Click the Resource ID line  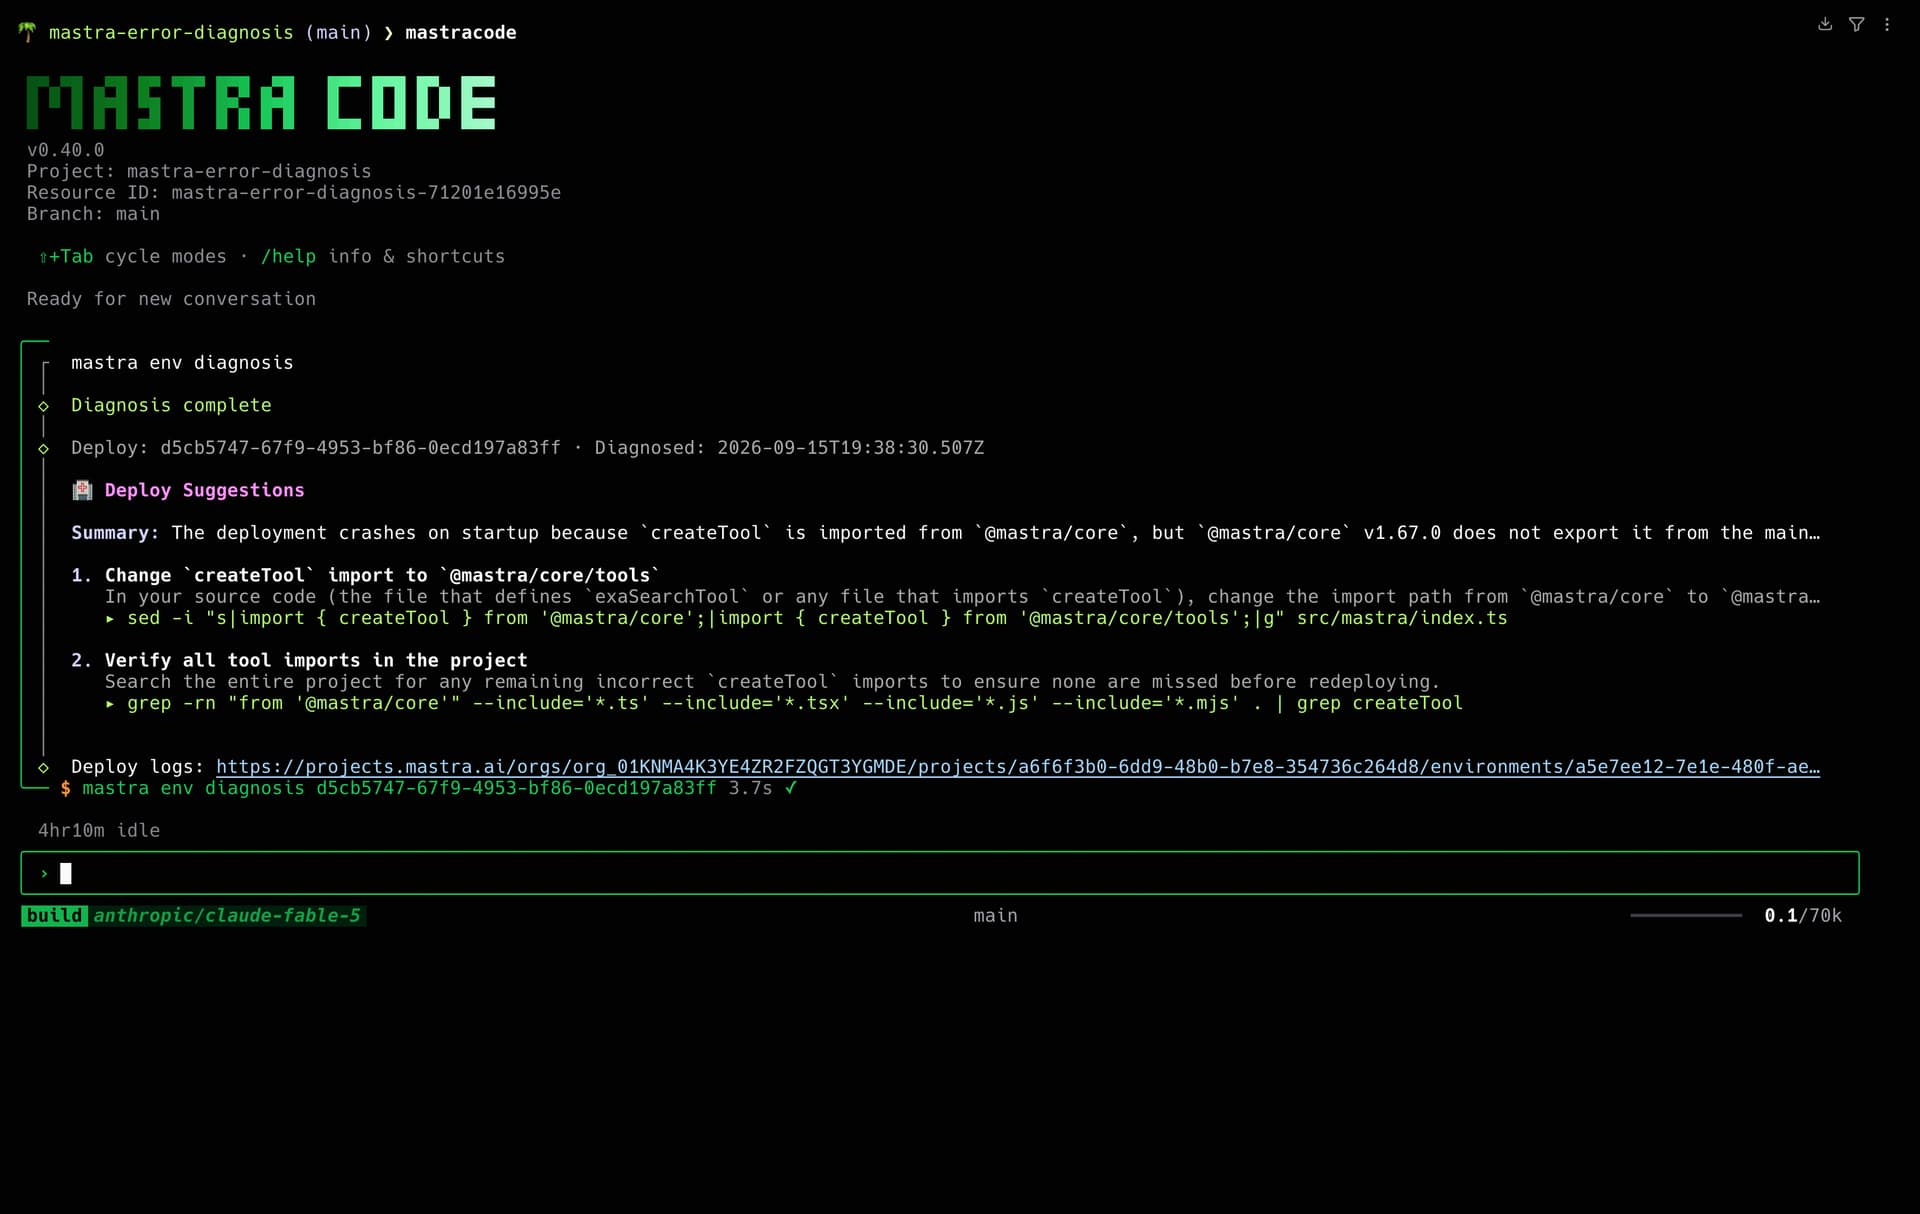click(294, 192)
